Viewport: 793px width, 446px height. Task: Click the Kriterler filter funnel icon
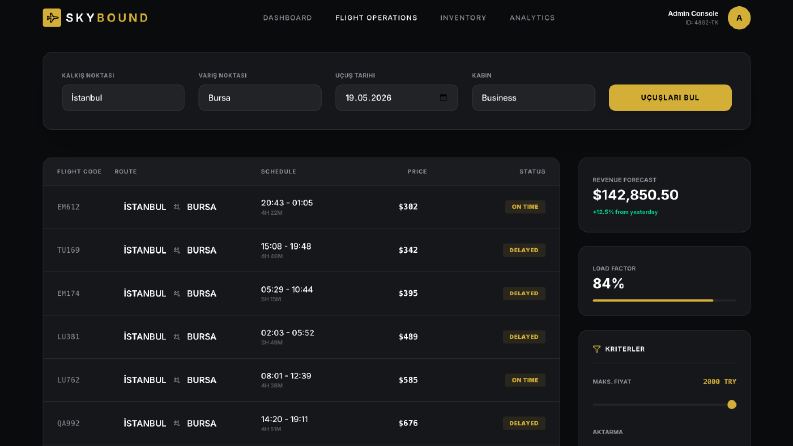[x=597, y=349]
